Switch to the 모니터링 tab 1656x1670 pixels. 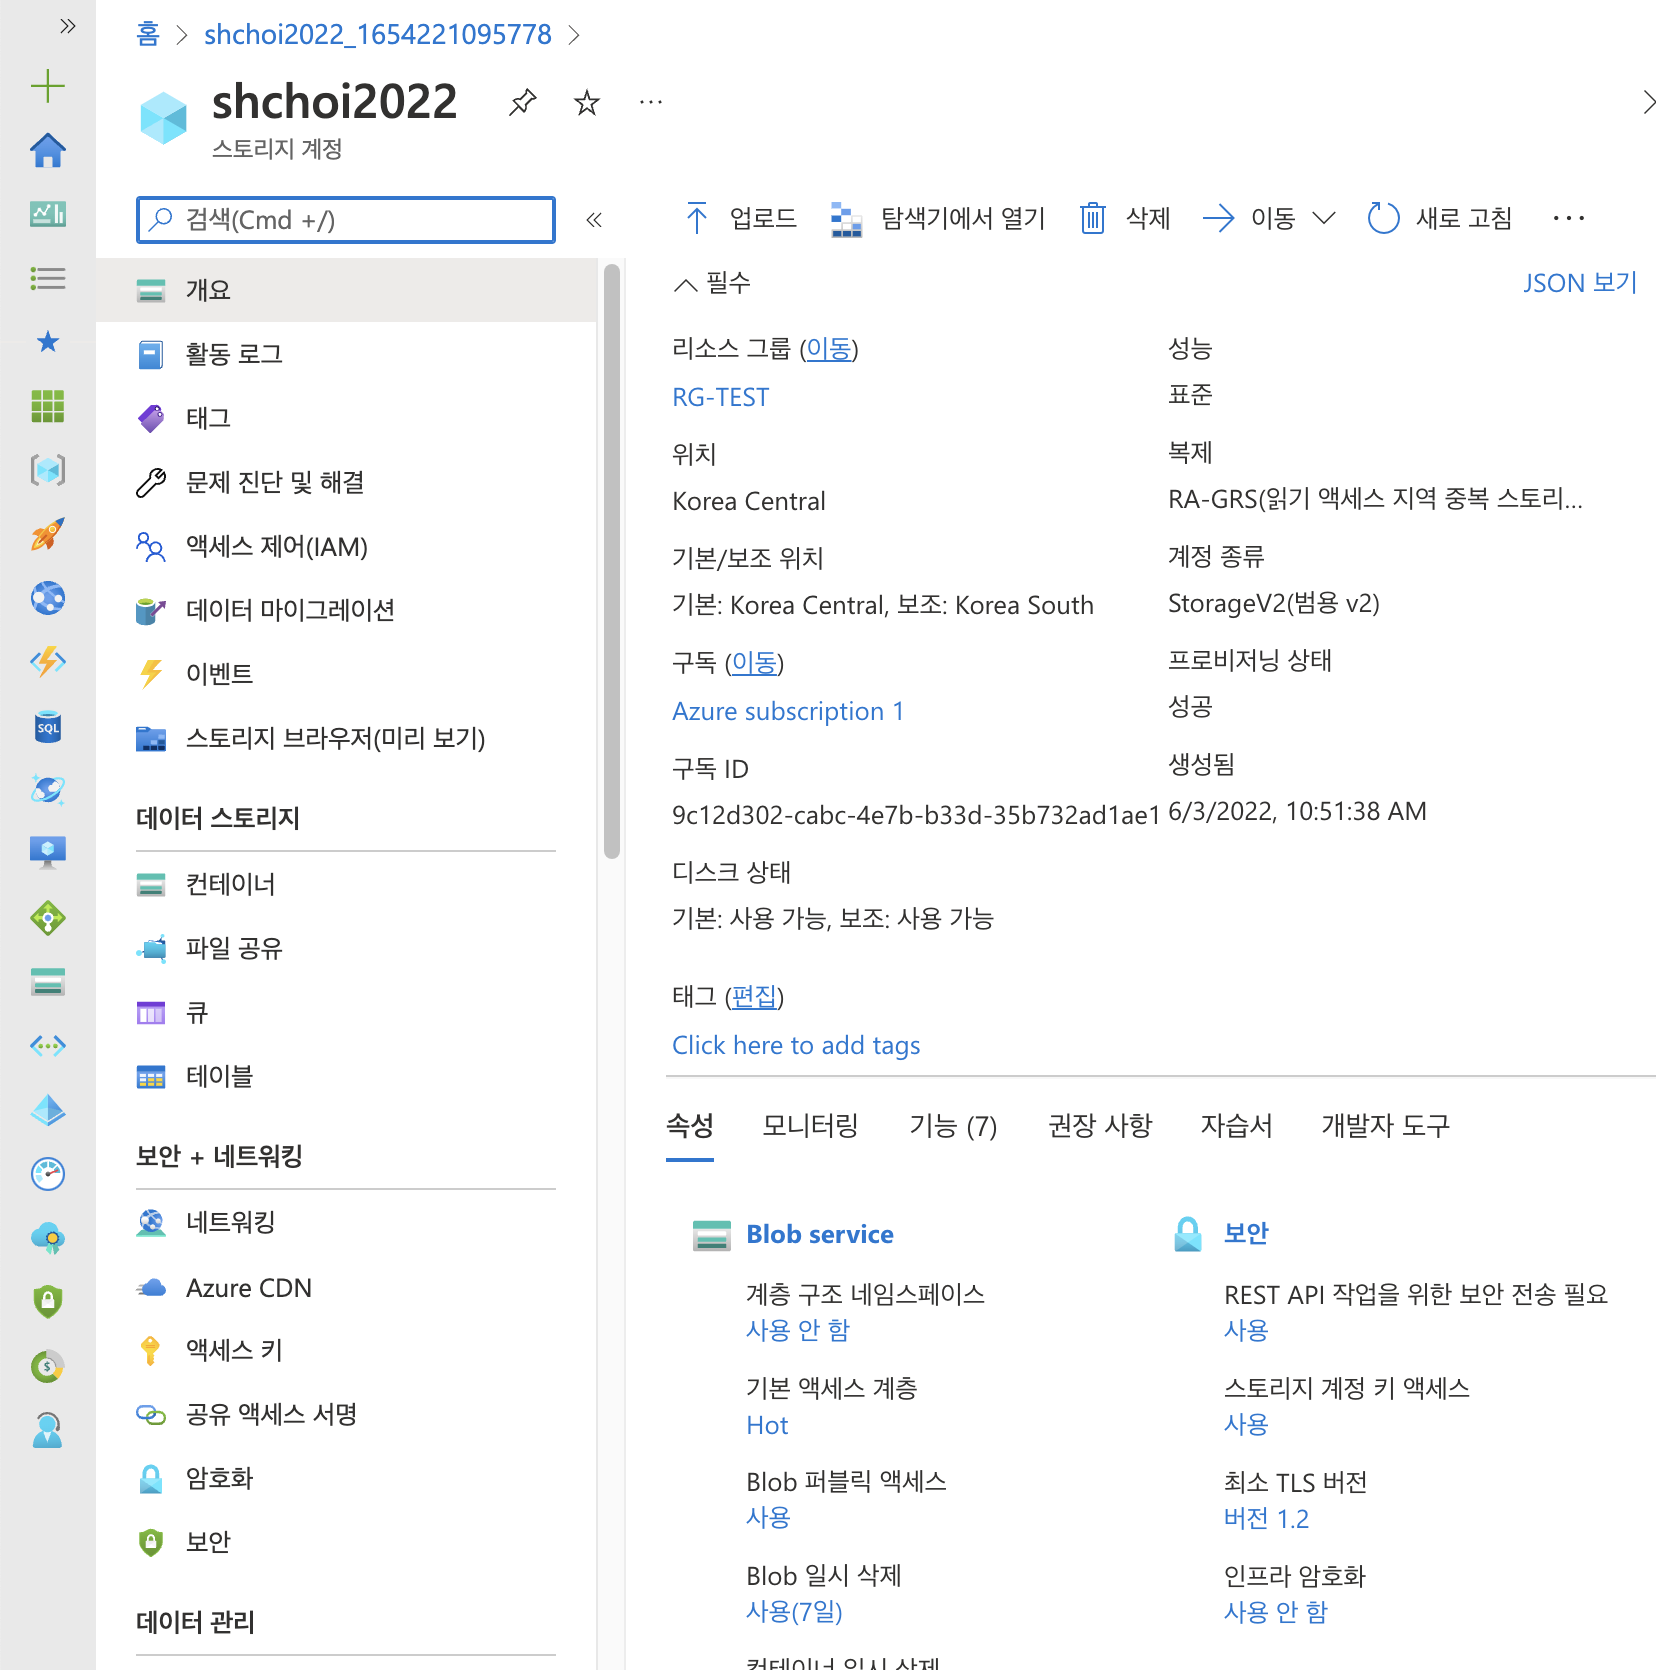point(810,1126)
